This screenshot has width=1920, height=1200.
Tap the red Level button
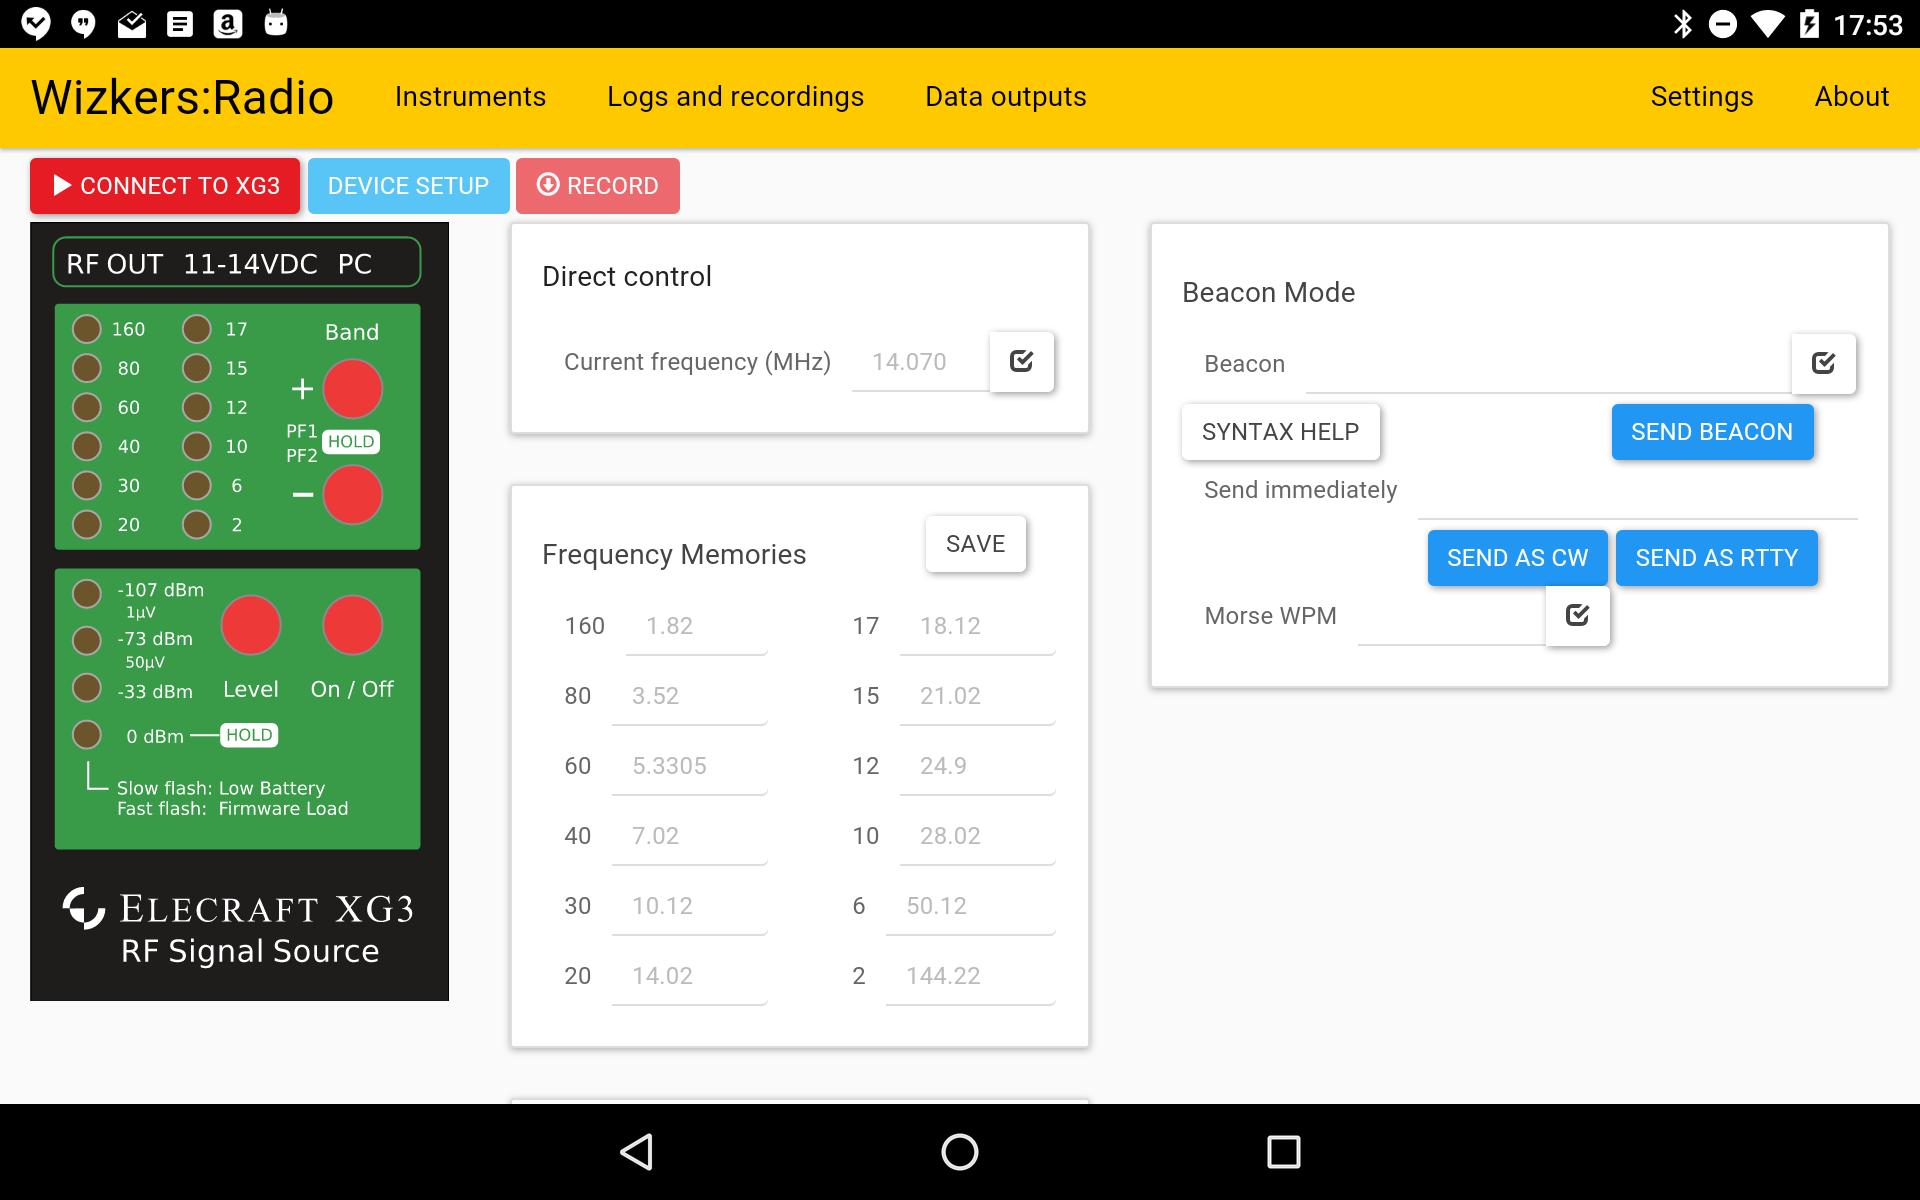click(x=250, y=625)
